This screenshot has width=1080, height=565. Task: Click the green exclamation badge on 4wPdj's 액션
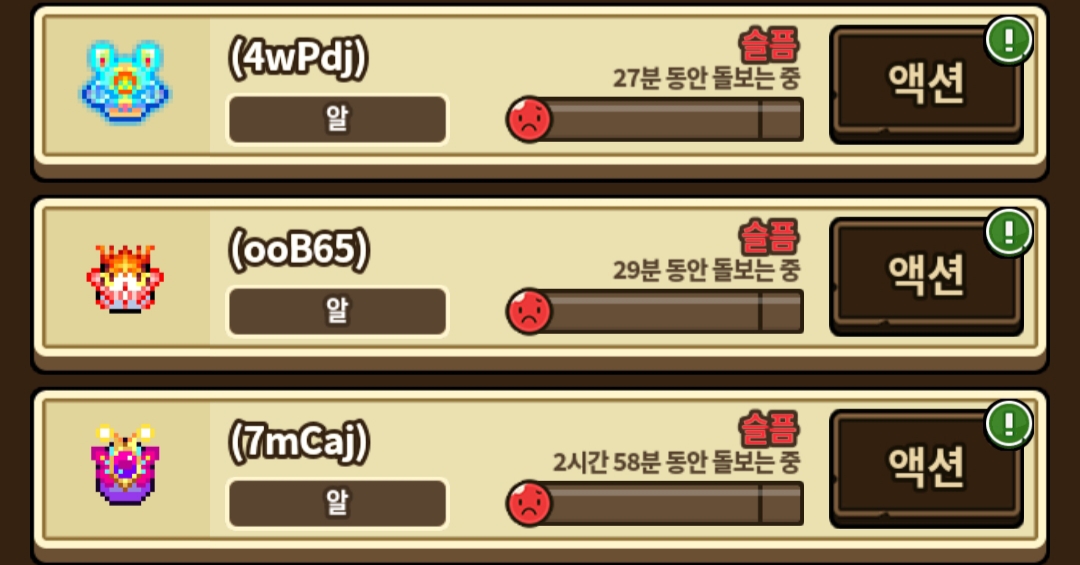pos(1009,41)
